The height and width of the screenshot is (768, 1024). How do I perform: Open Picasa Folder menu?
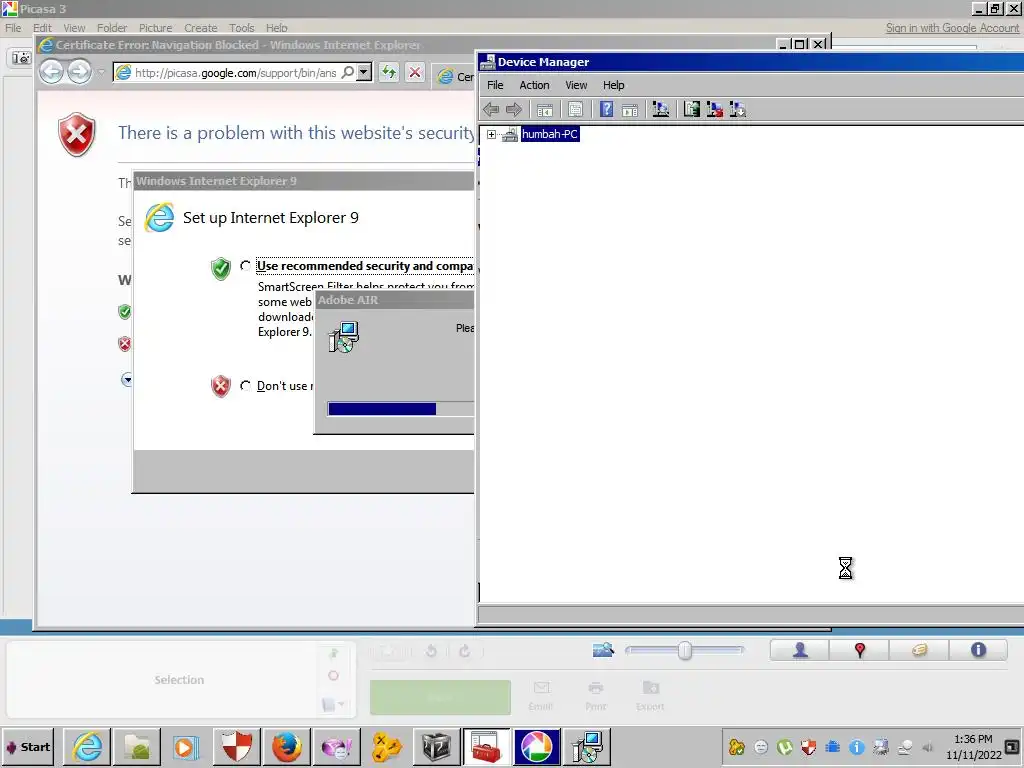point(112,28)
